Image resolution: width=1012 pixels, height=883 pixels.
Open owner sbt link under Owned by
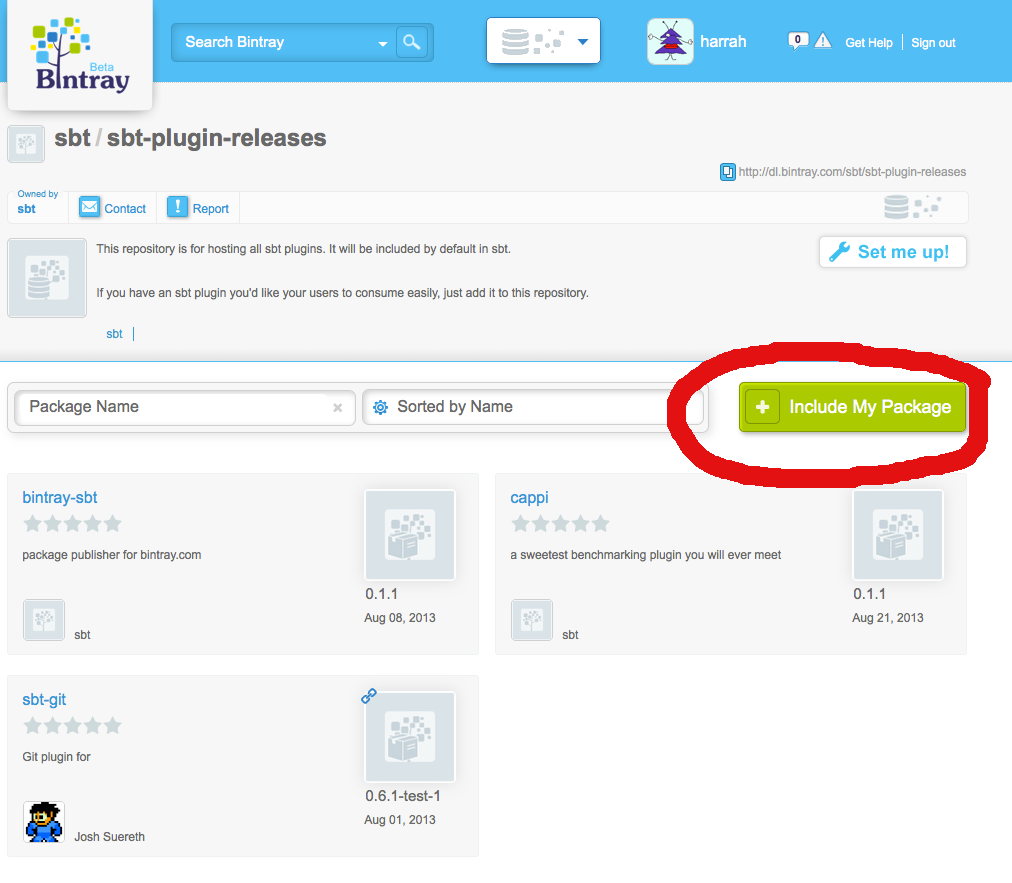[x=26, y=208]
